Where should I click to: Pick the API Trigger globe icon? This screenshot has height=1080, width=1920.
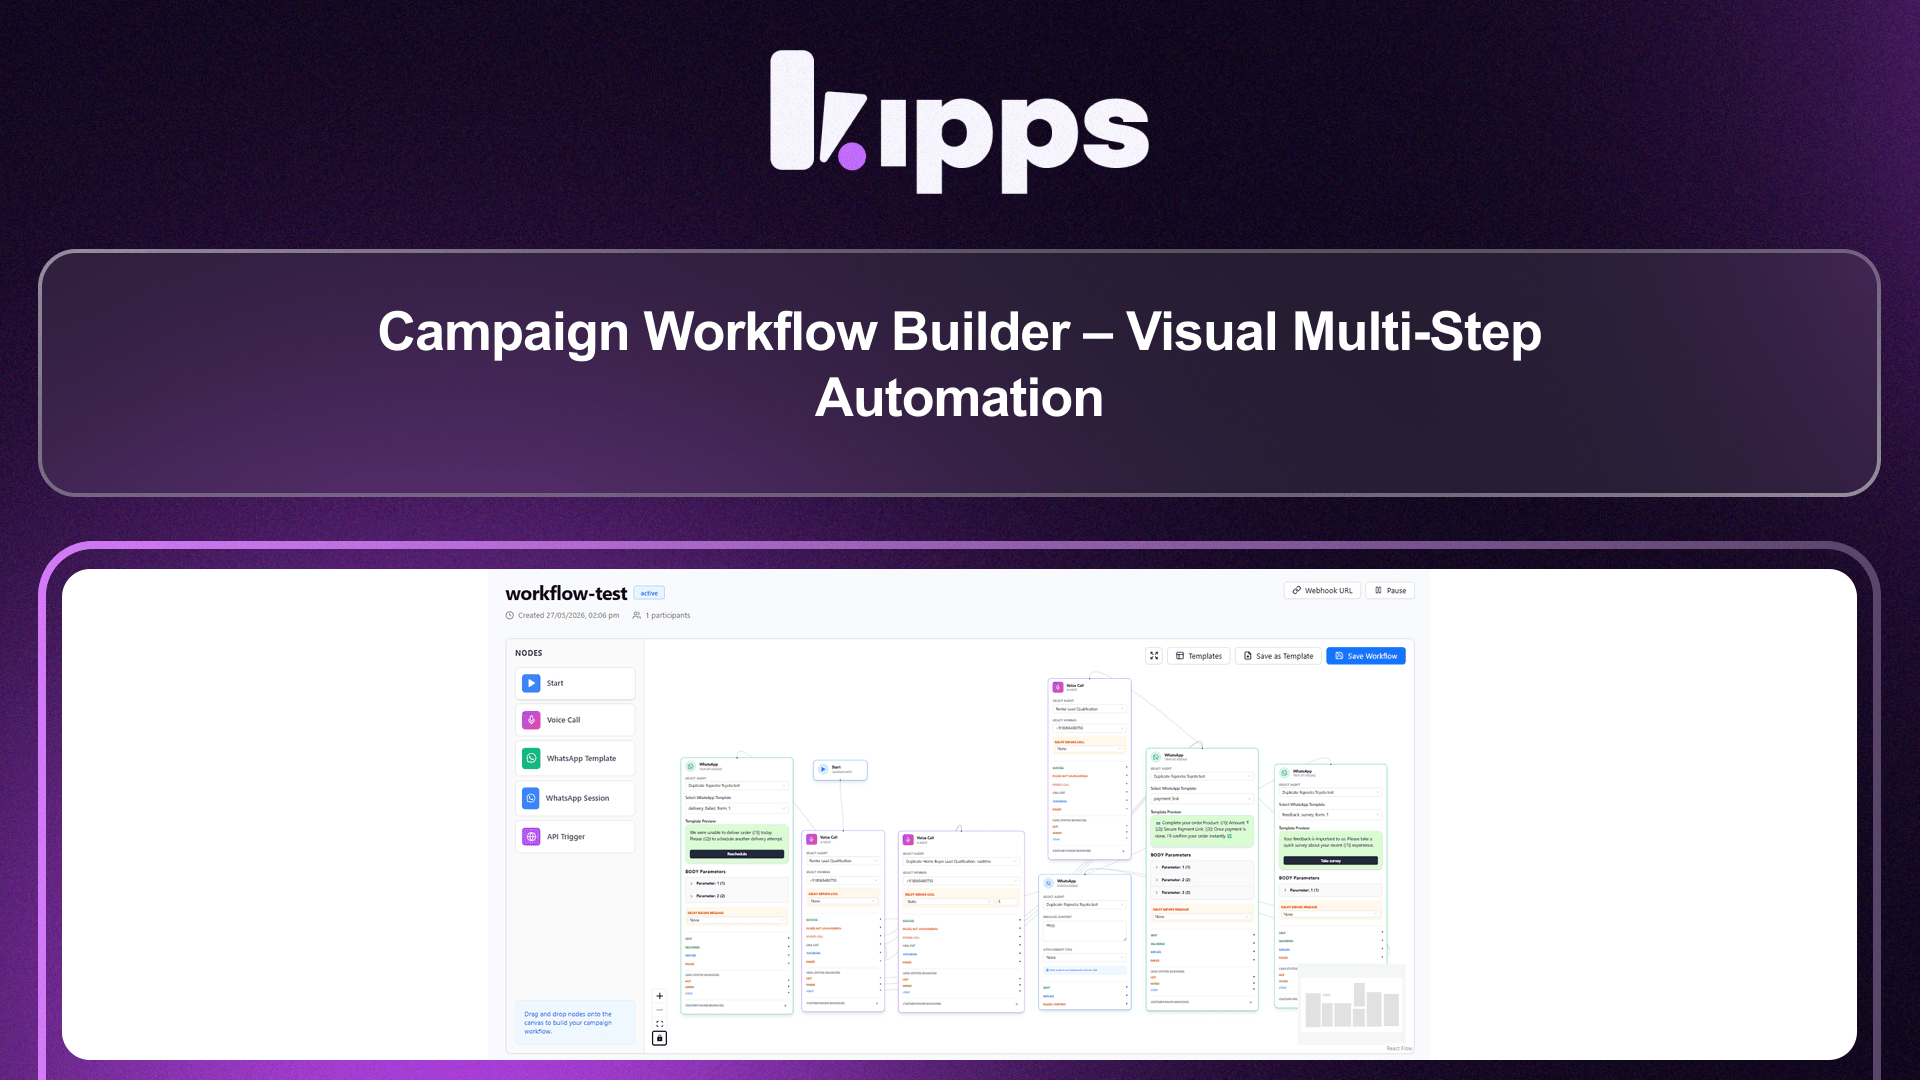(531, 836)
